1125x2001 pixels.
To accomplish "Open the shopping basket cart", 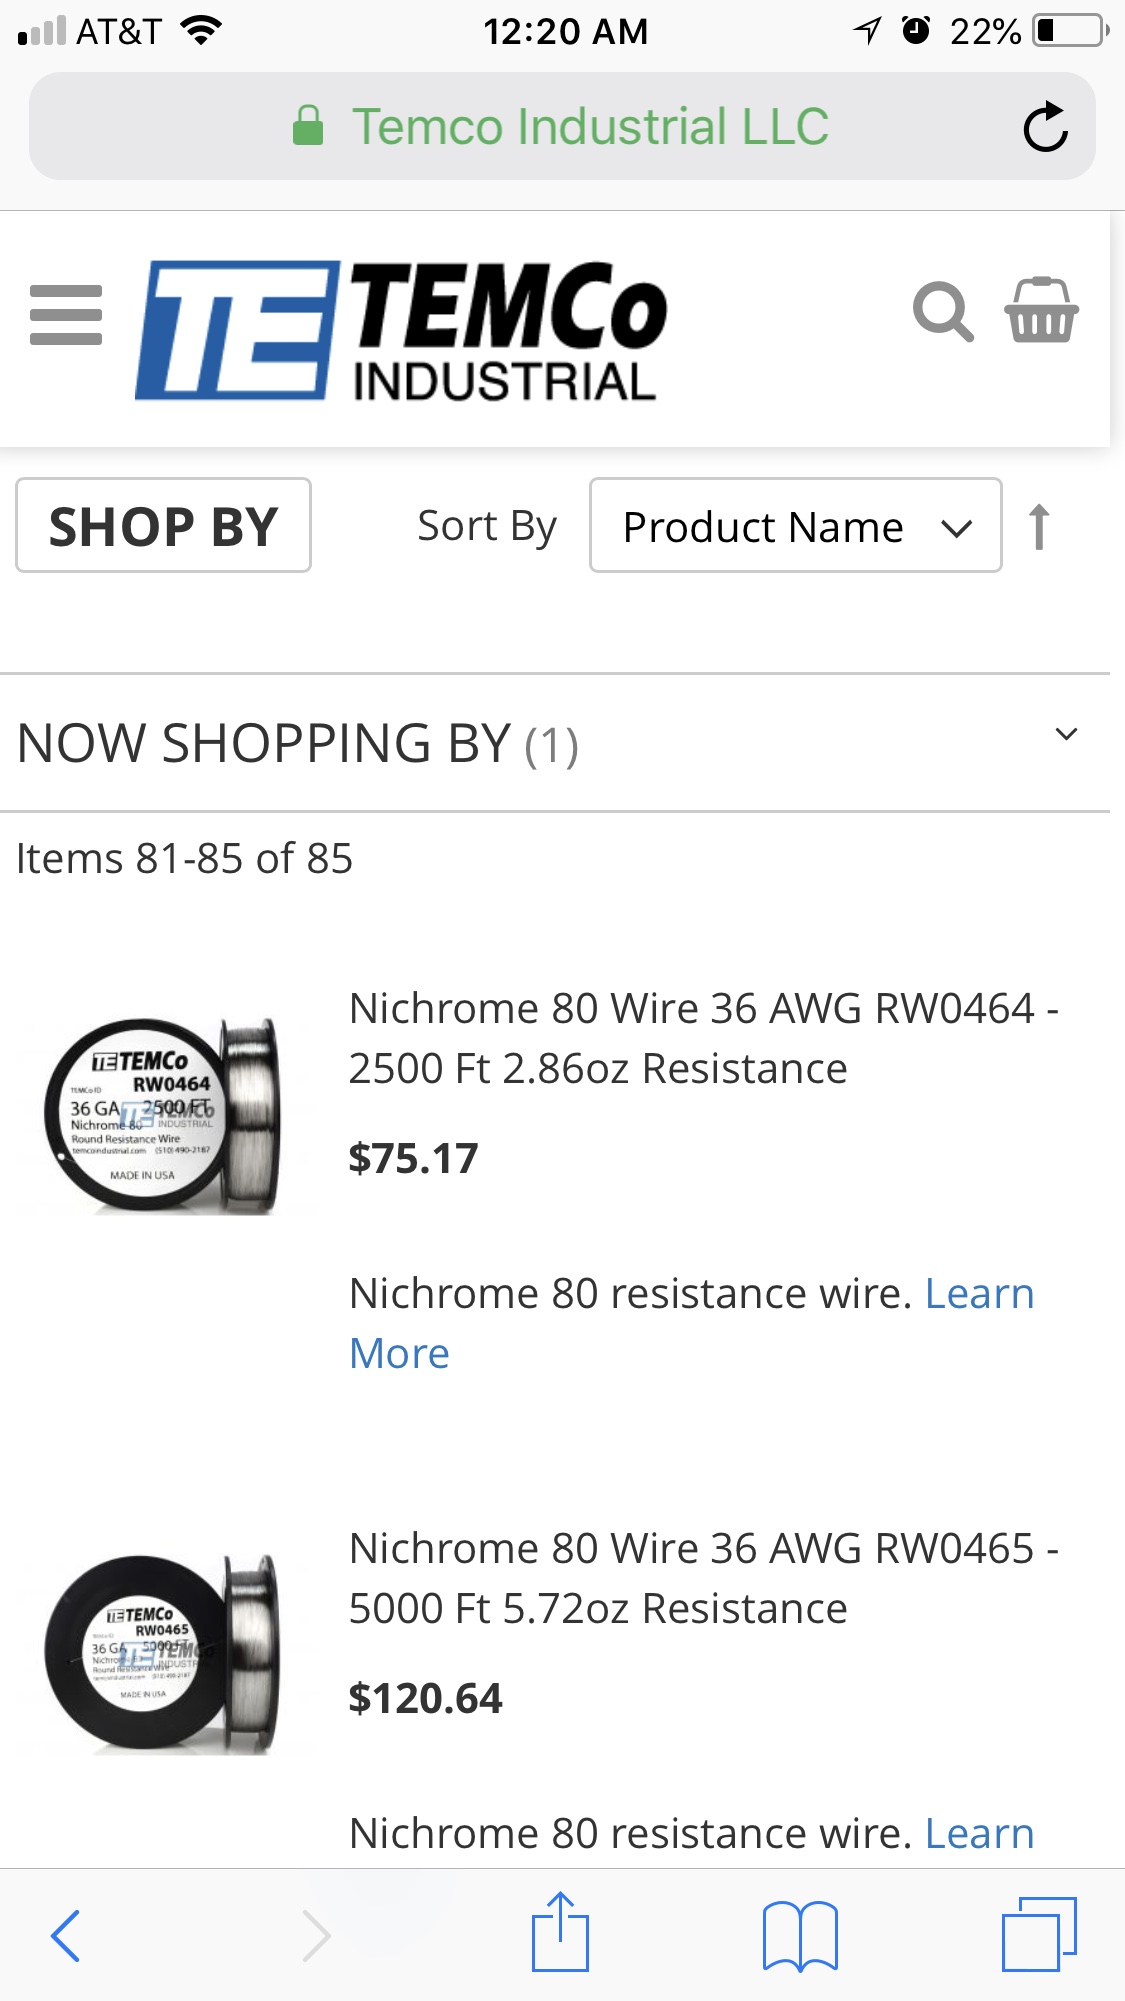I will [x=1041, y=311].
